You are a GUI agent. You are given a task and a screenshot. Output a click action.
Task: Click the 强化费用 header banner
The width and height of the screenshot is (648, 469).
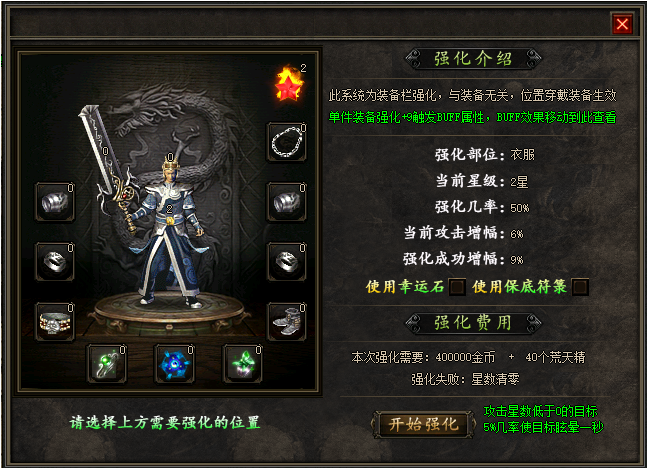[473, 323]
